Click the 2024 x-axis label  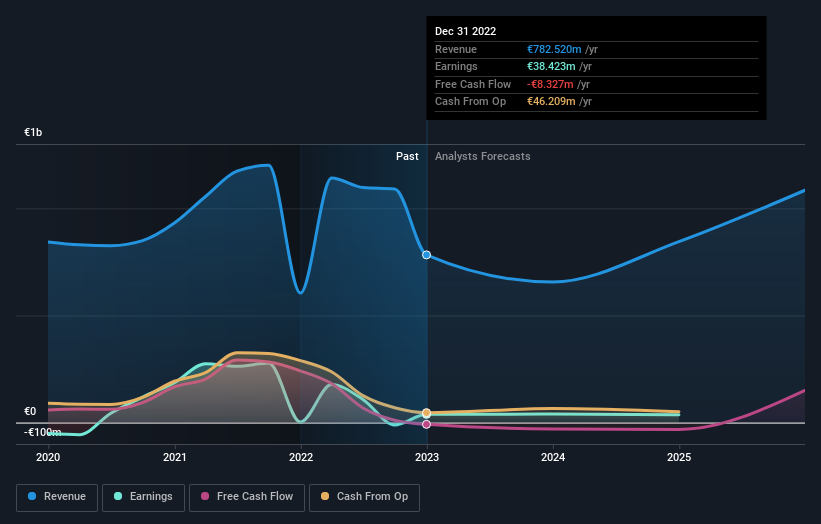553,458
